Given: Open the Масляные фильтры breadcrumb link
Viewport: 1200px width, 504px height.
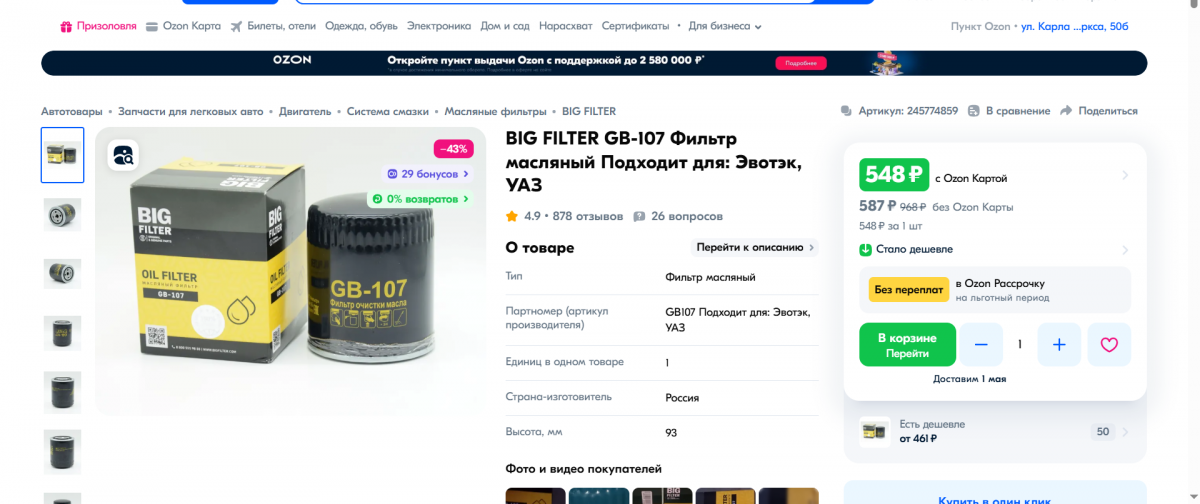Looking at the screenshot, I should click(495, 111).
